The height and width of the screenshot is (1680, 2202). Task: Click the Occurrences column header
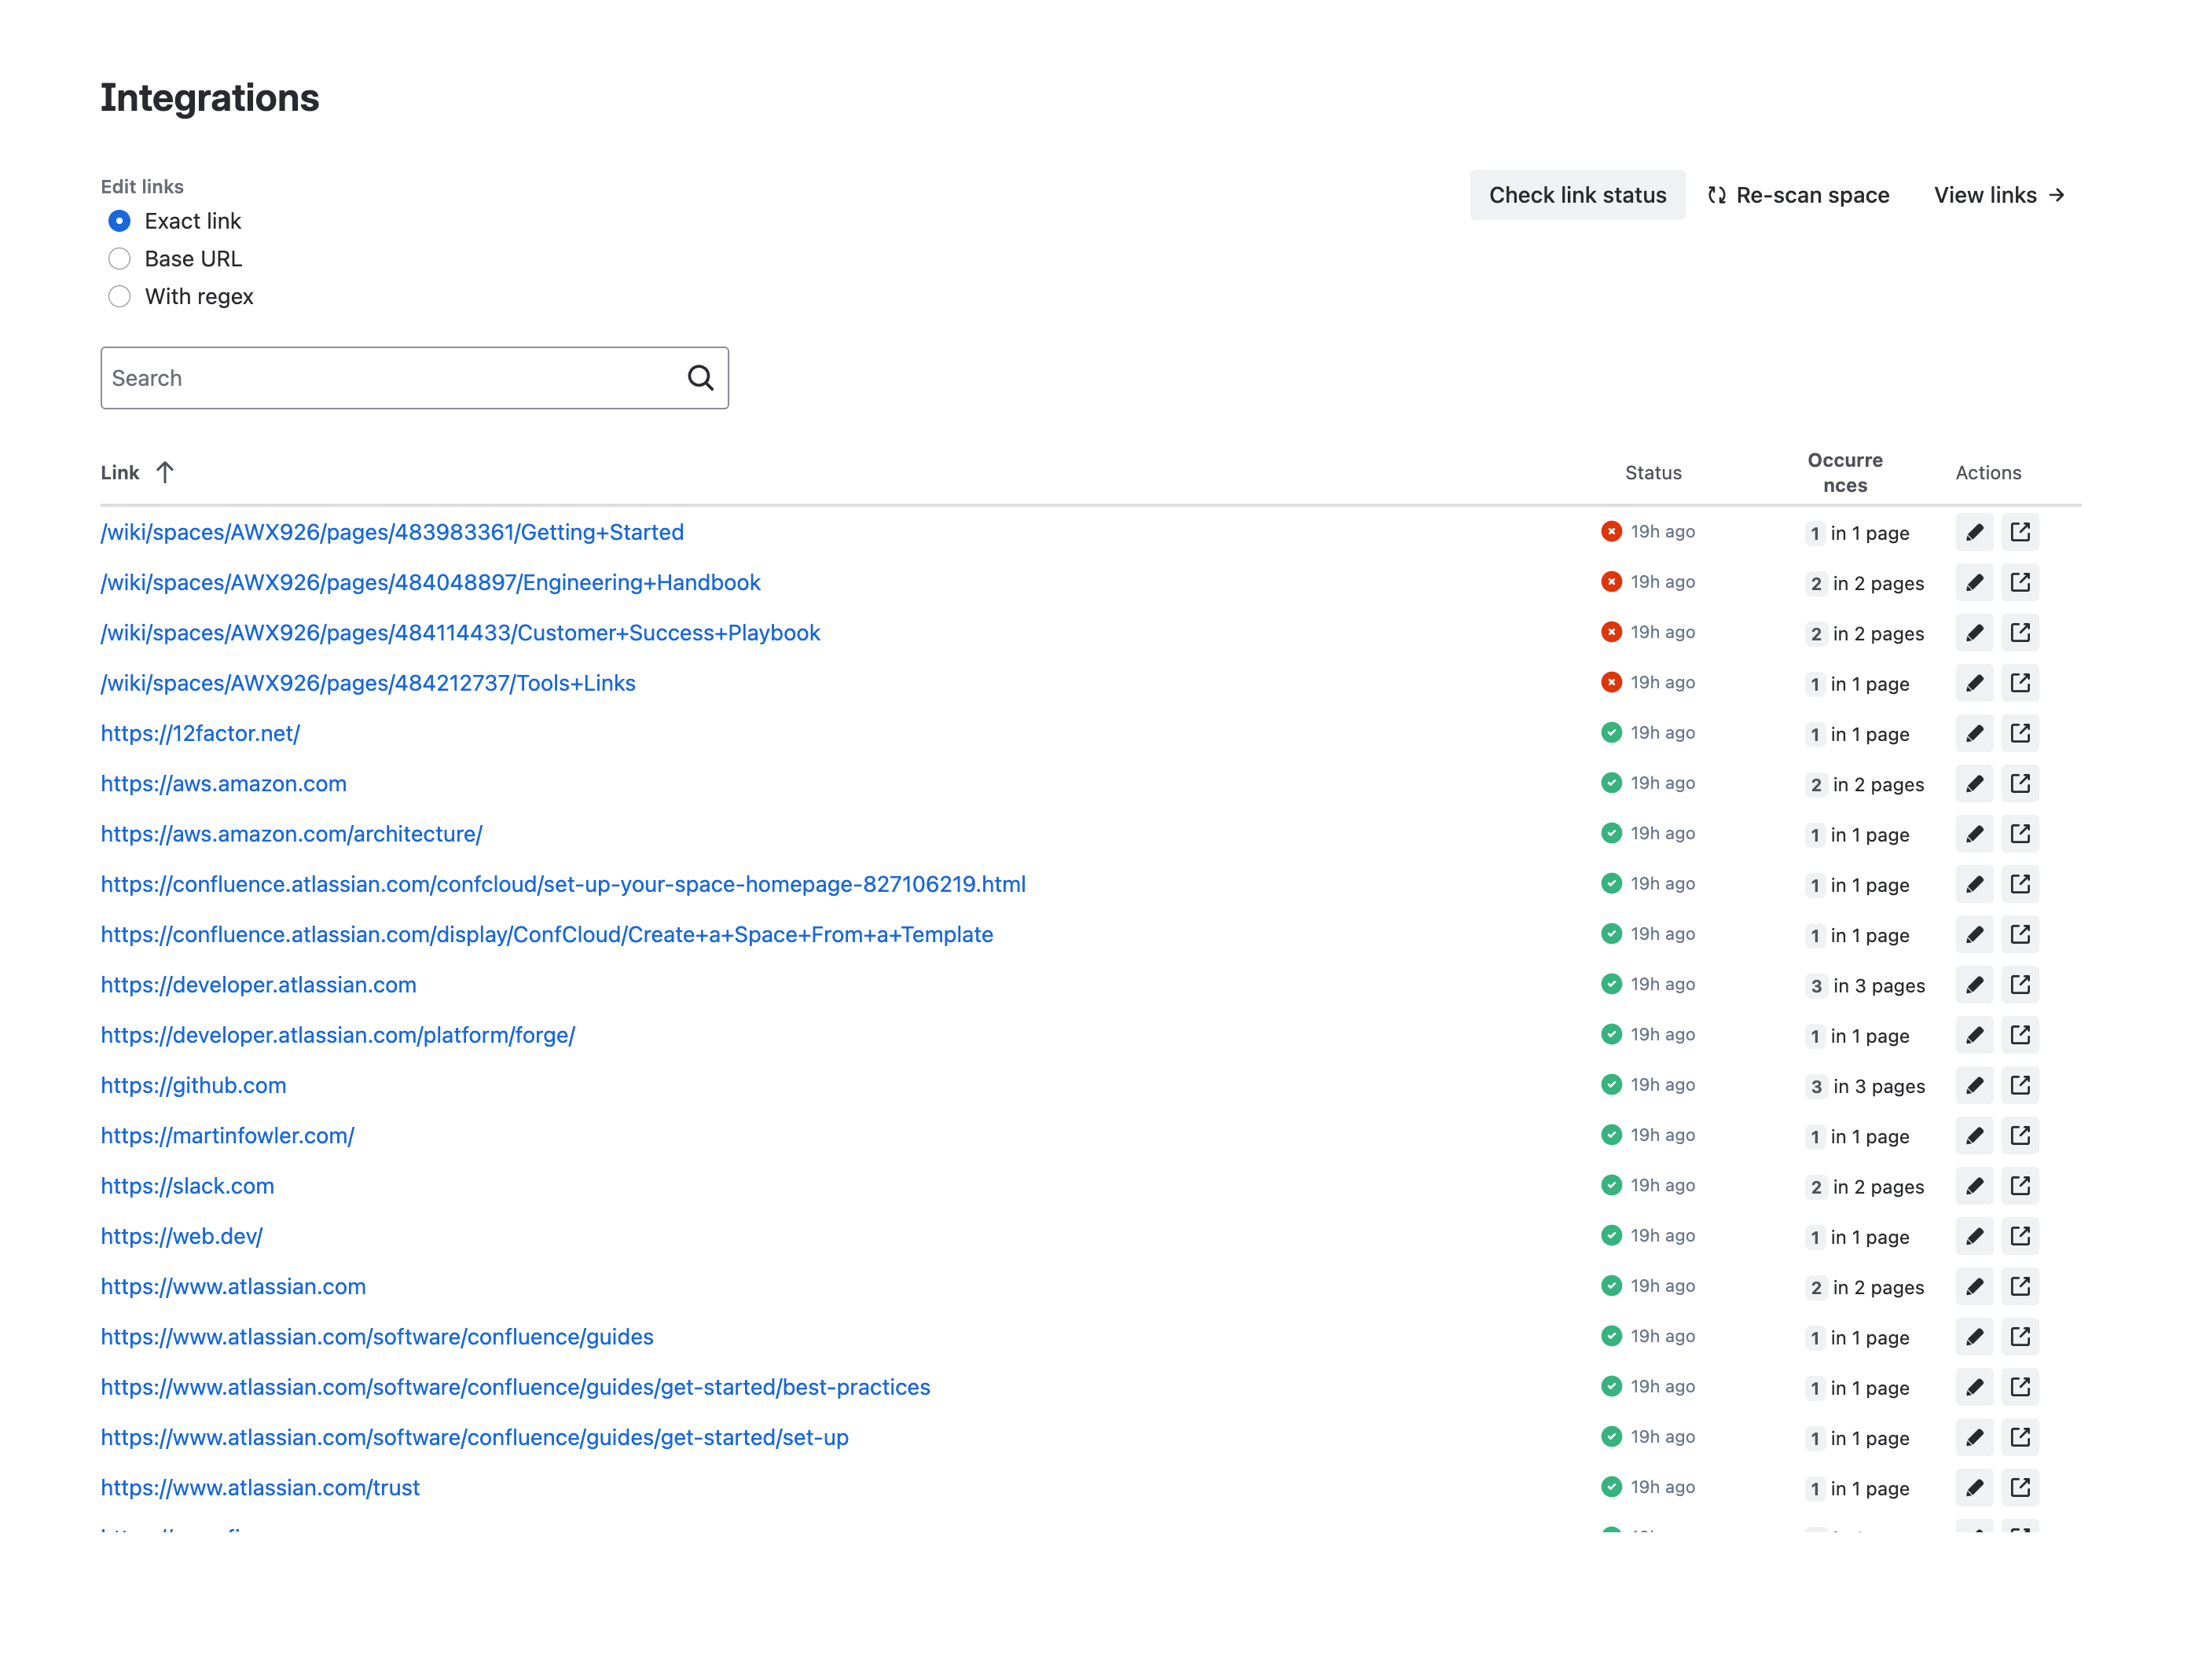pos(1845,472)
